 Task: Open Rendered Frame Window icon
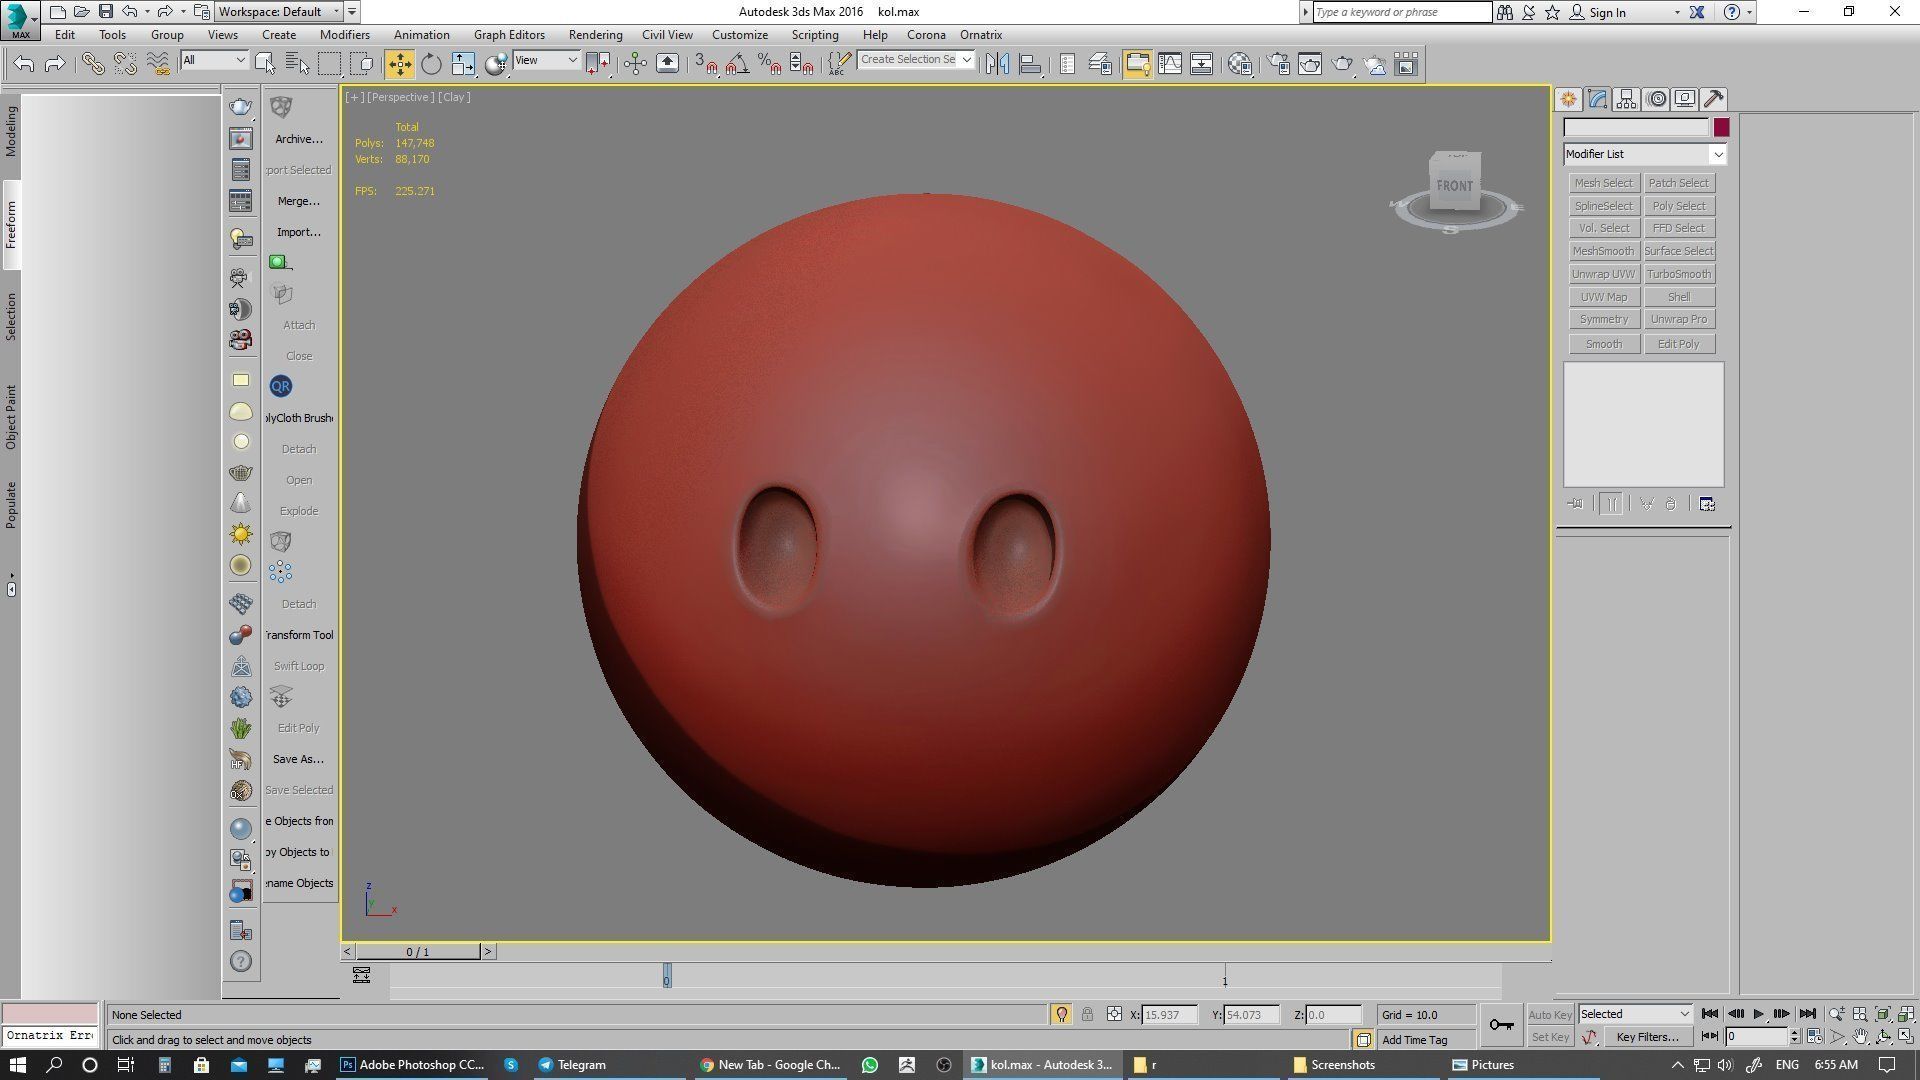(1310, 64)
